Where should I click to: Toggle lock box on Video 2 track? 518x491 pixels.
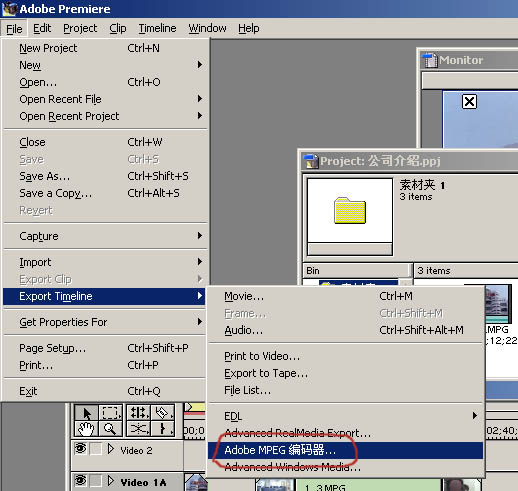pyautogui.click(x=96, y=449)
